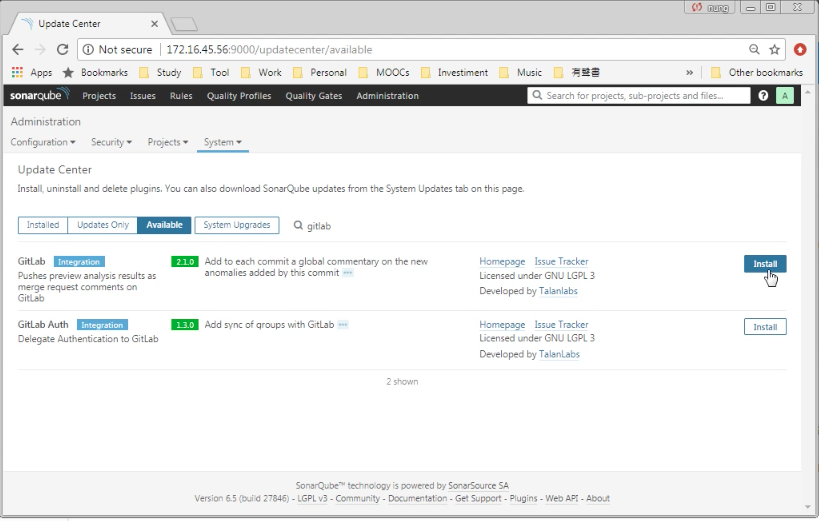Screen dimensions: 819x521
Task: Click the SonarQube logo
Action: click(39, 95)
